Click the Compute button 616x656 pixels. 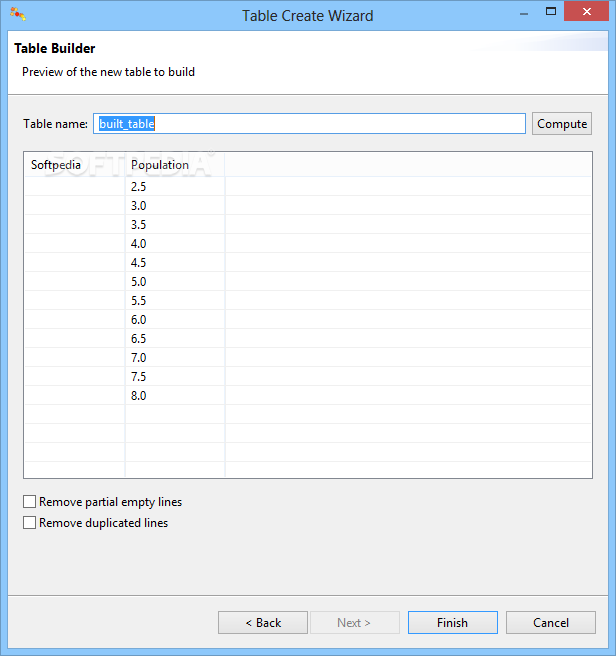(562, 124)
